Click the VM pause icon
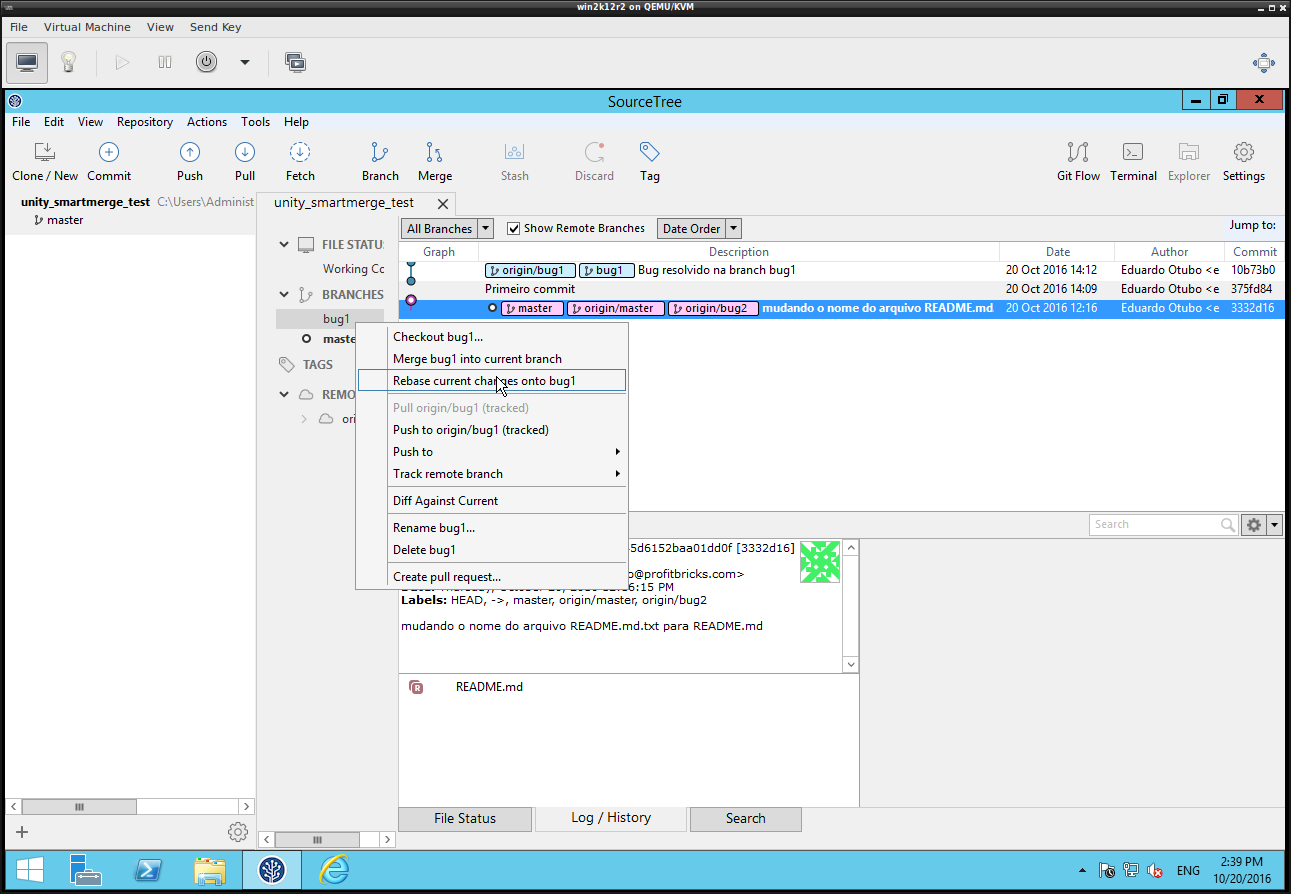 point(165,62)
